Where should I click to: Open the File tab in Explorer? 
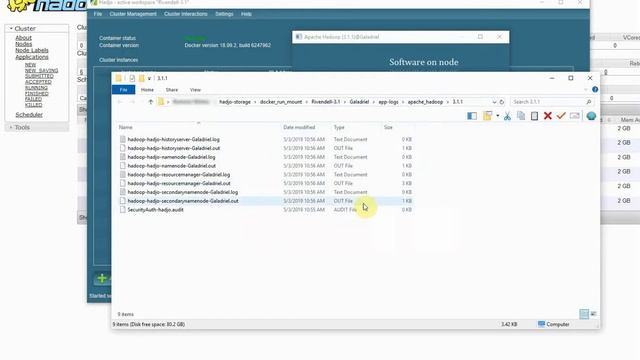pyautogui.click(x=123, y=90)
